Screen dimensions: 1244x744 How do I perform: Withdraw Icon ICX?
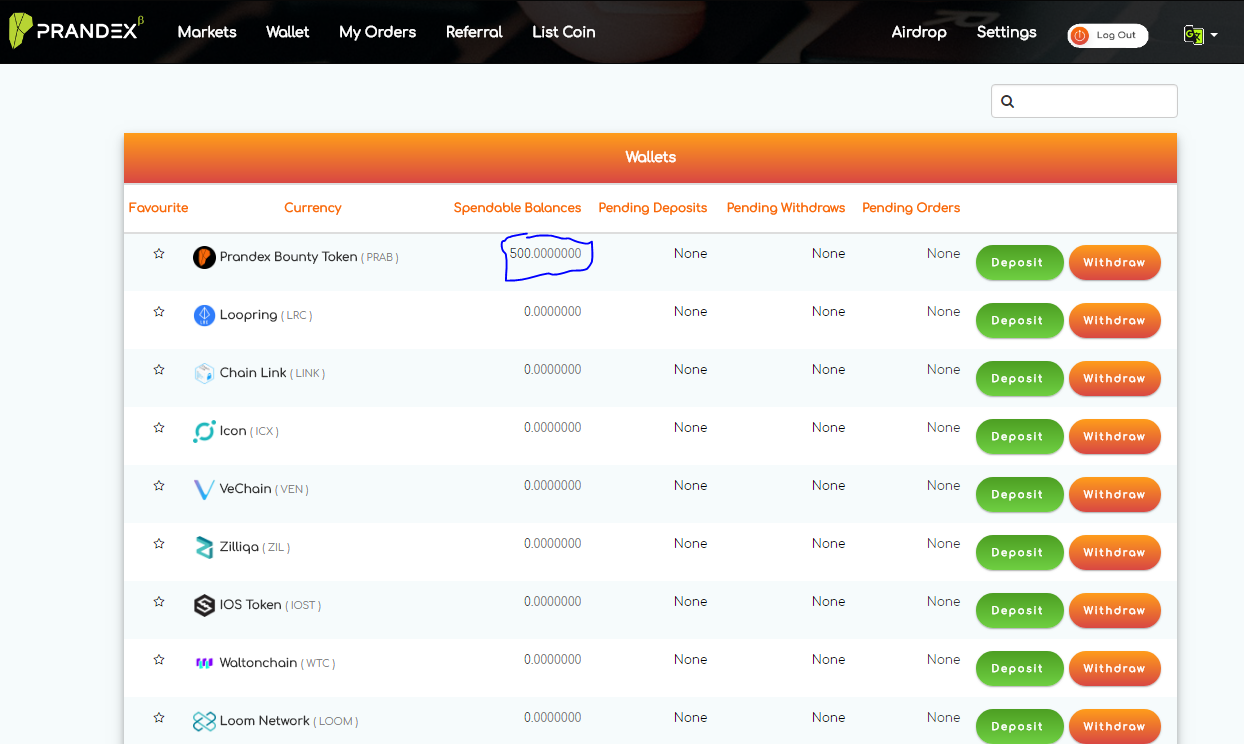(x=1115, y=437)
